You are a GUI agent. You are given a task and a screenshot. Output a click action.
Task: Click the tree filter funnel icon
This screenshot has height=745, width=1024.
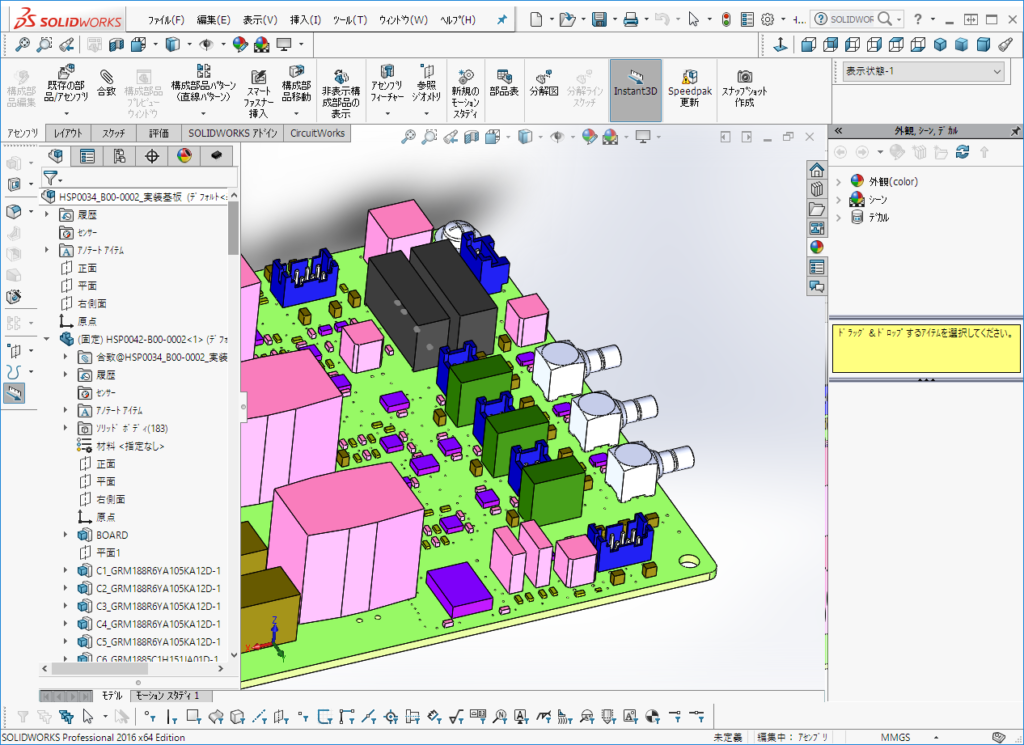click(50, 177)
